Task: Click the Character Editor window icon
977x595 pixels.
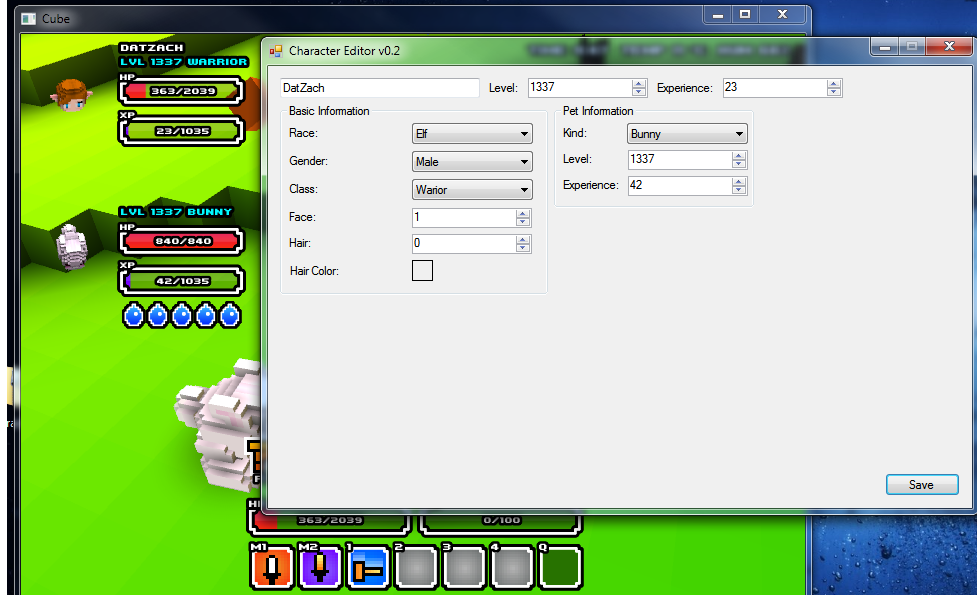Action: pos(276,51)
